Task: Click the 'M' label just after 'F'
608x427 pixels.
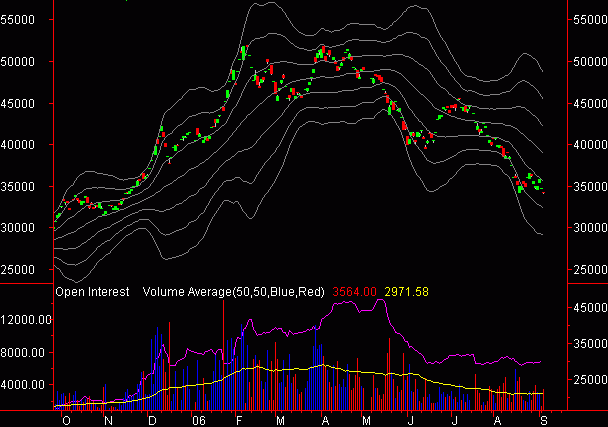Action: pos(280,421)
